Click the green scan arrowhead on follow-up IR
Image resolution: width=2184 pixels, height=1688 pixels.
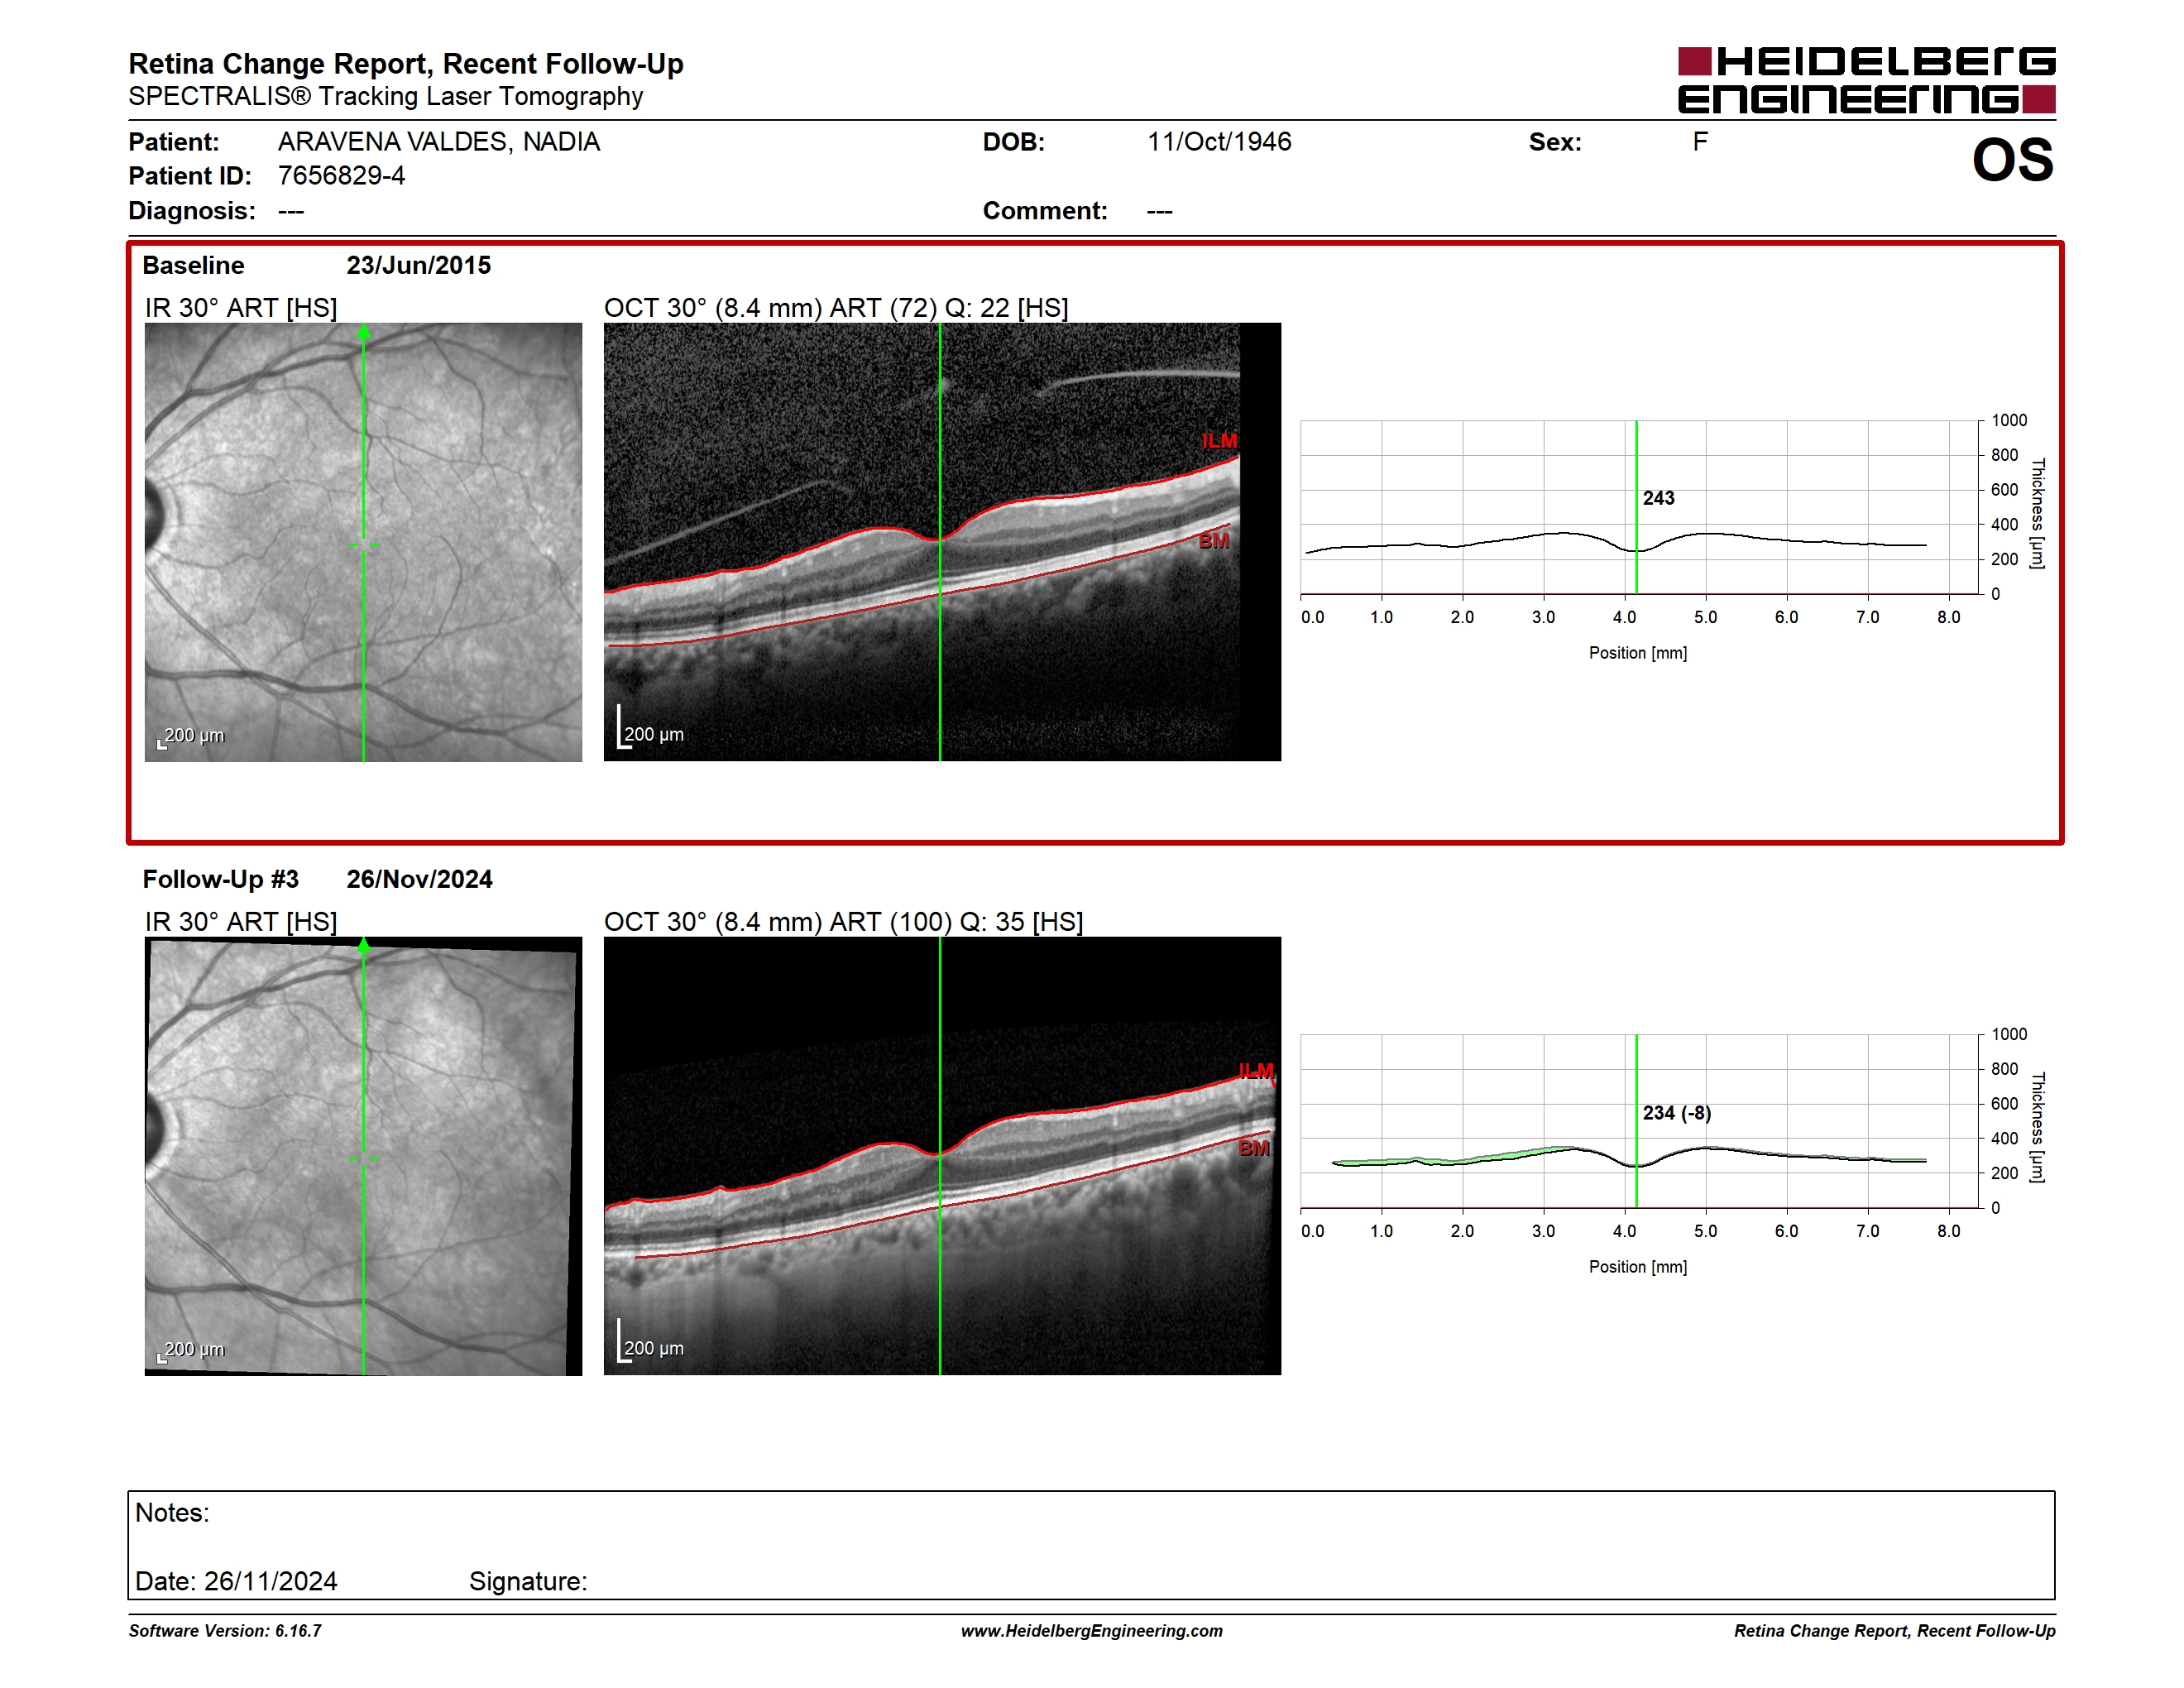click(364, 945)
